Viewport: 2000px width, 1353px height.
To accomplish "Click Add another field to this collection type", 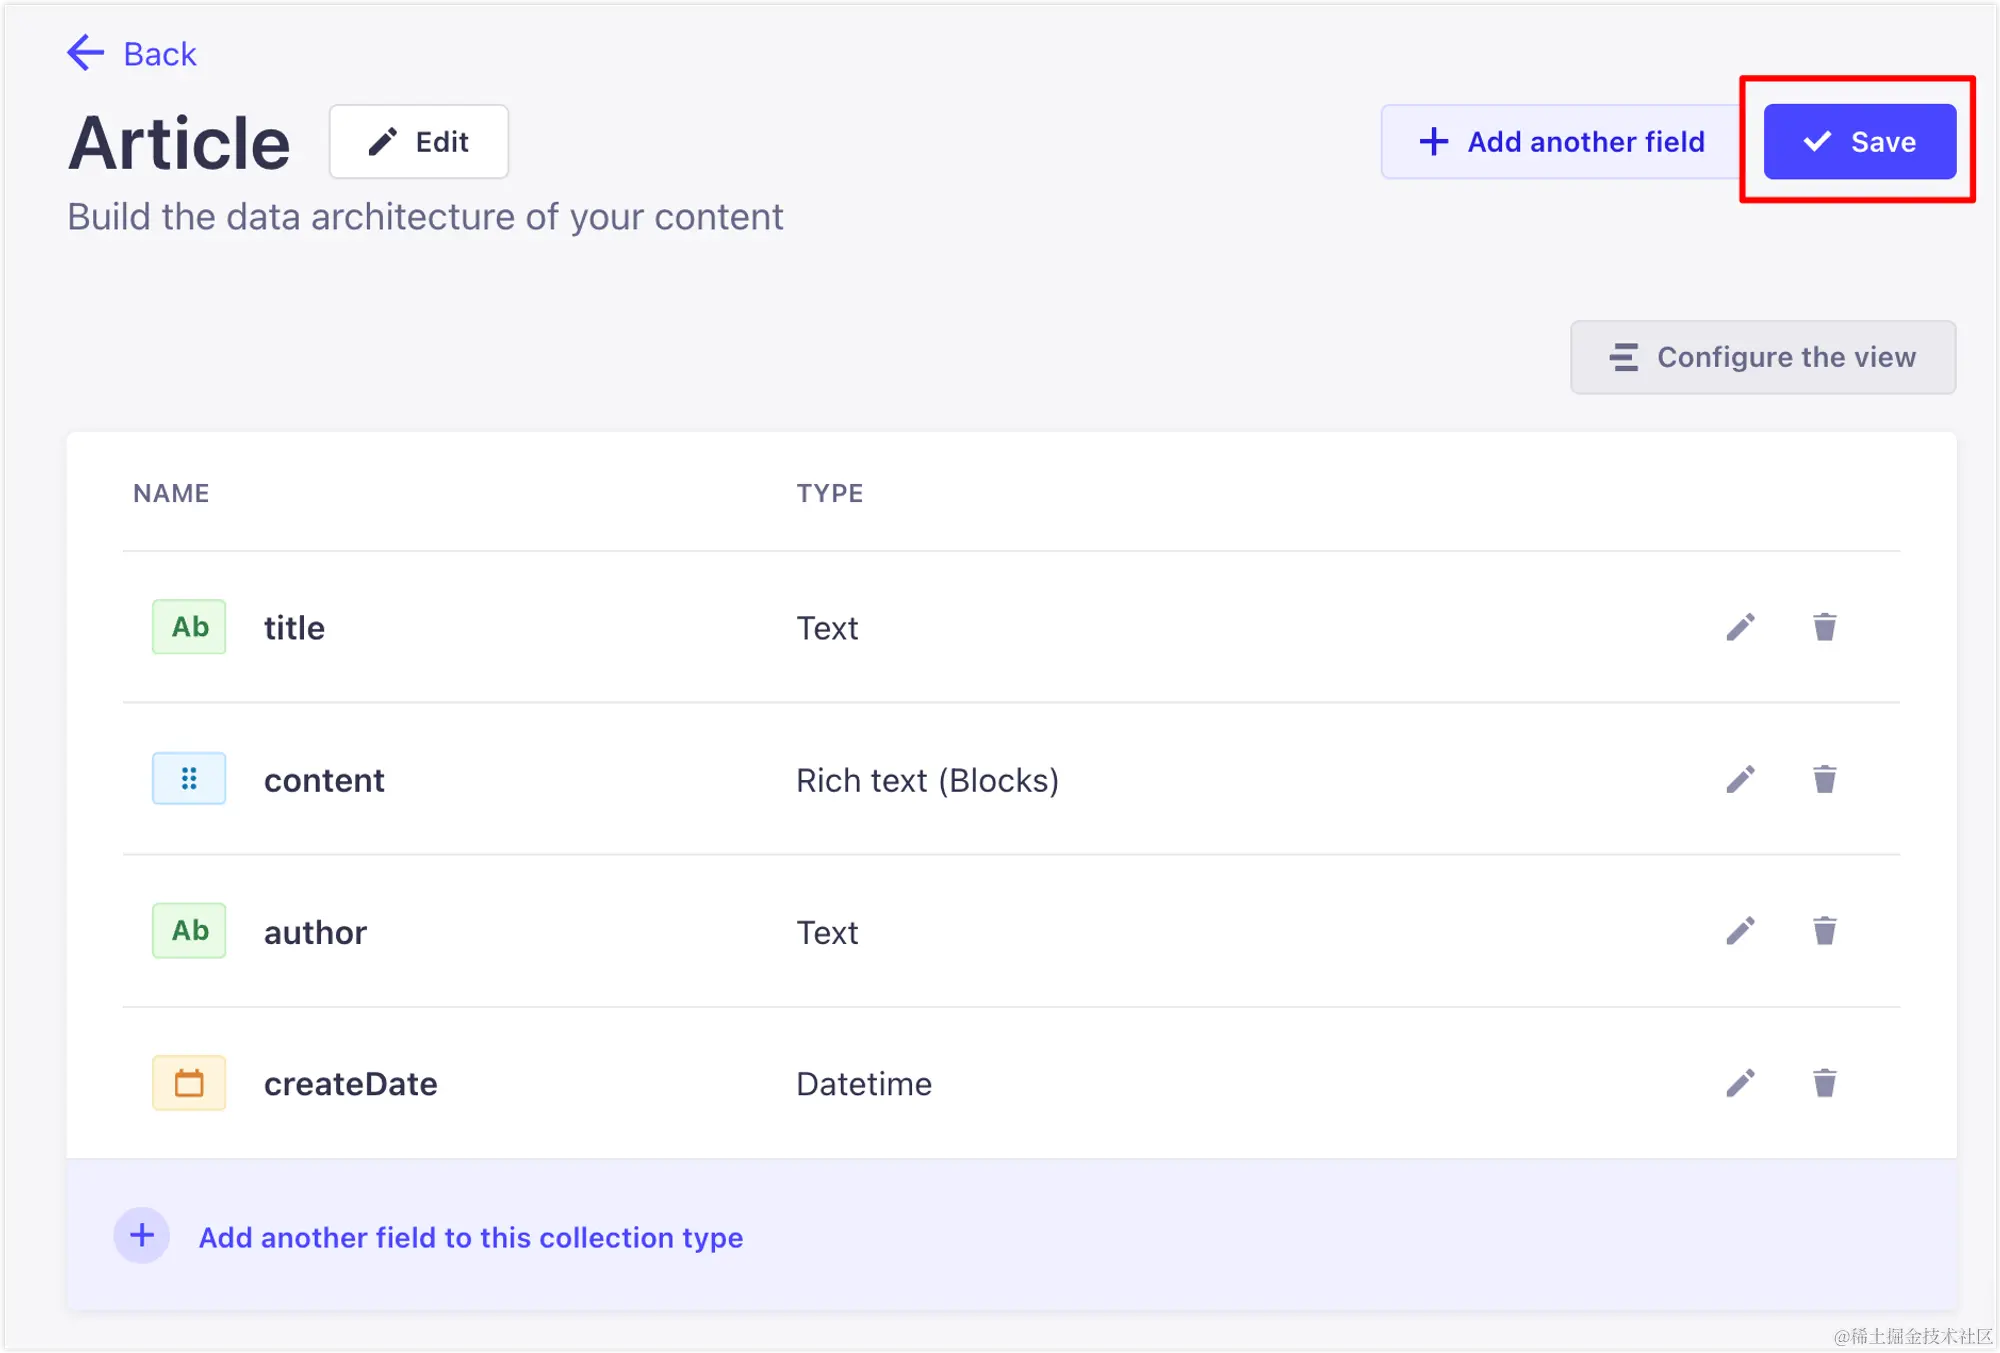I will [470, 1238].
